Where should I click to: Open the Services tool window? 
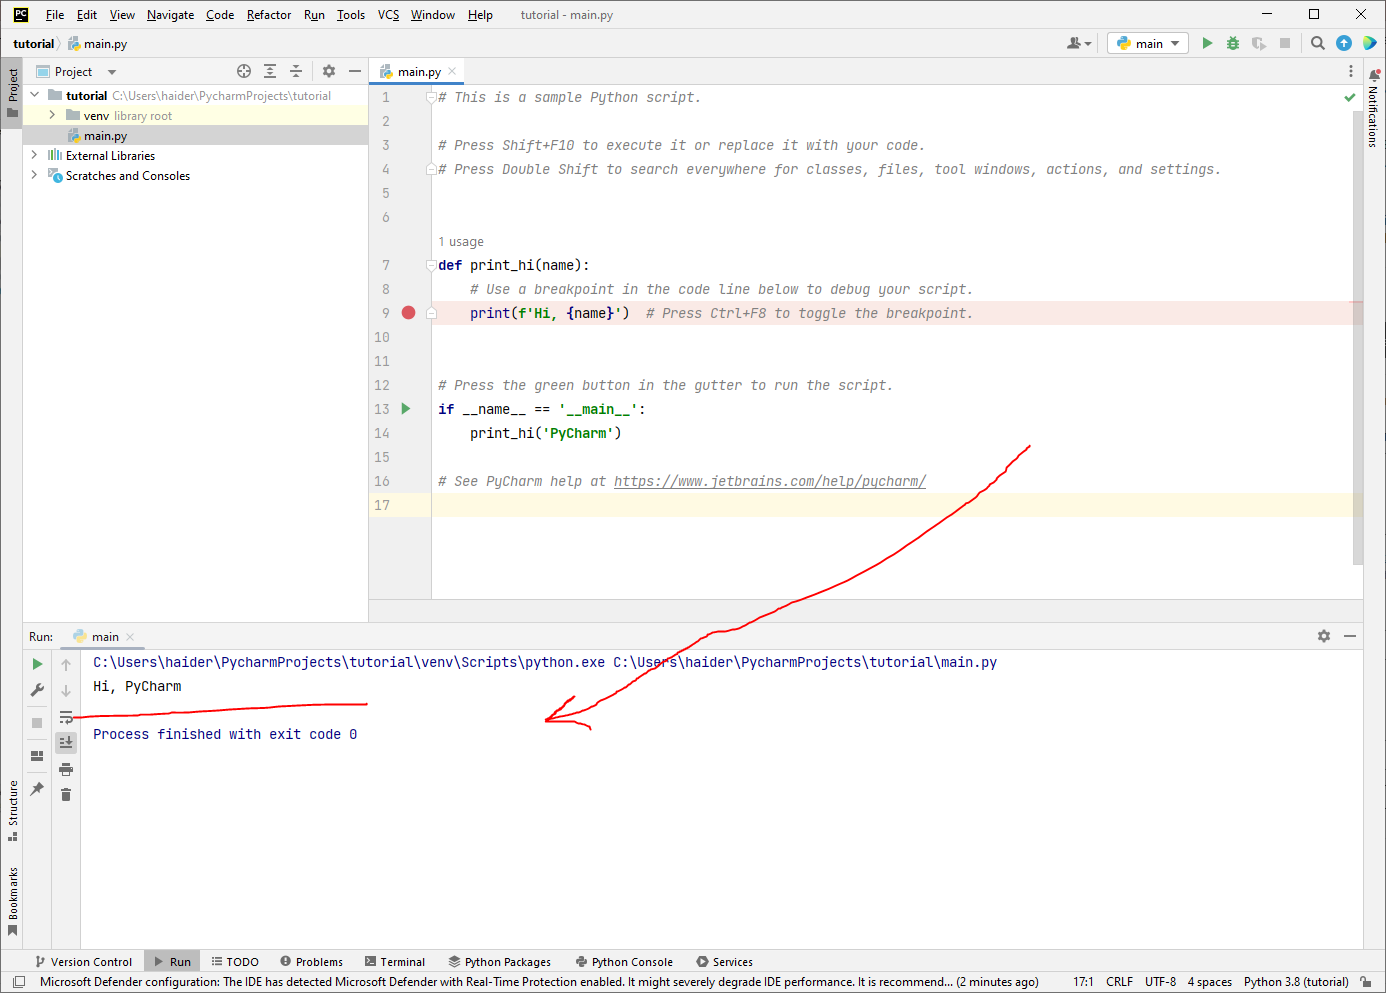tap(725, 961)
